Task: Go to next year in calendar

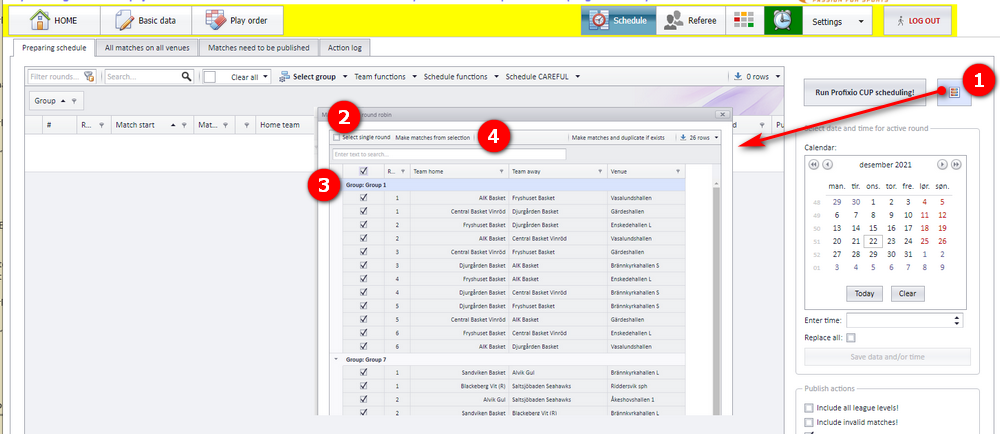Action: (x=956, y=164)
